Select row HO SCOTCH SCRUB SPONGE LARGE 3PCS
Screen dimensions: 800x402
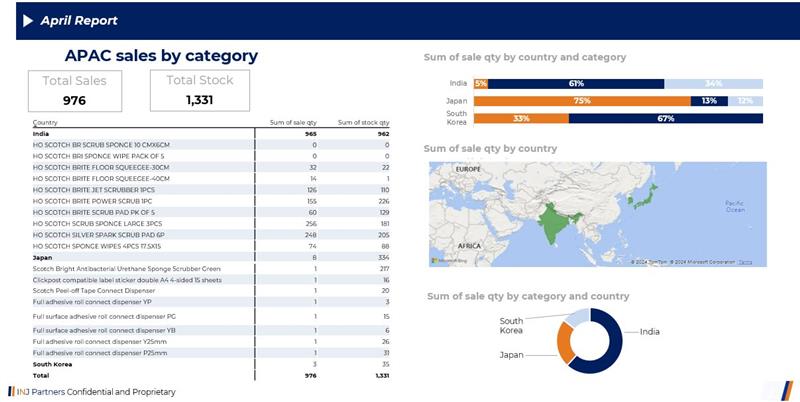point(211,223)
